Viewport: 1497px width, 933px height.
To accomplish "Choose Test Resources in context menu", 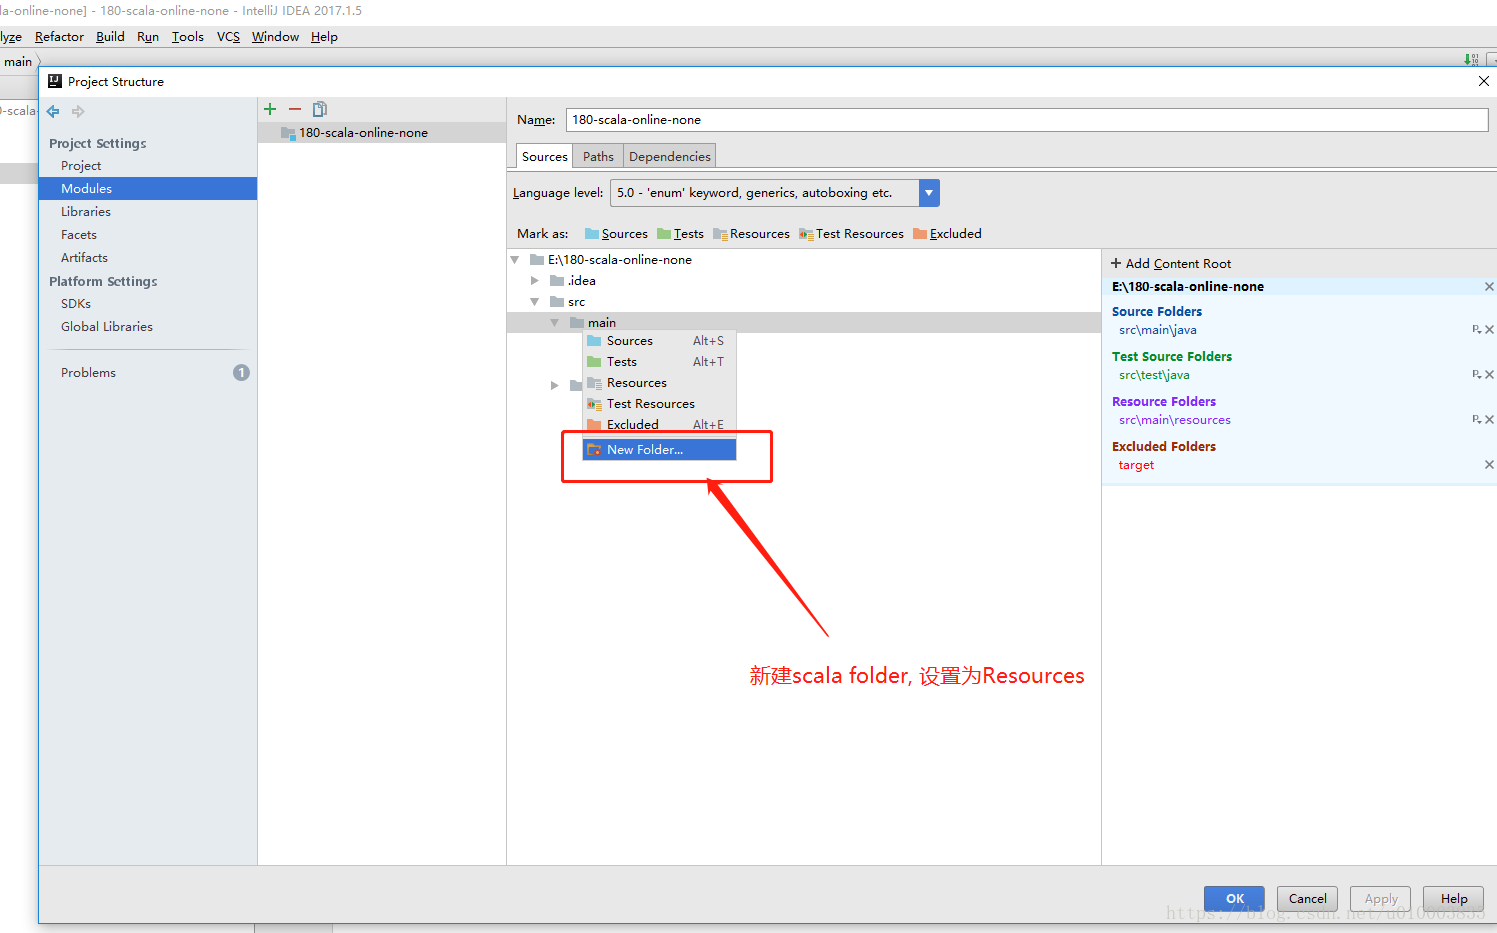I will click(x=659, y=404).
